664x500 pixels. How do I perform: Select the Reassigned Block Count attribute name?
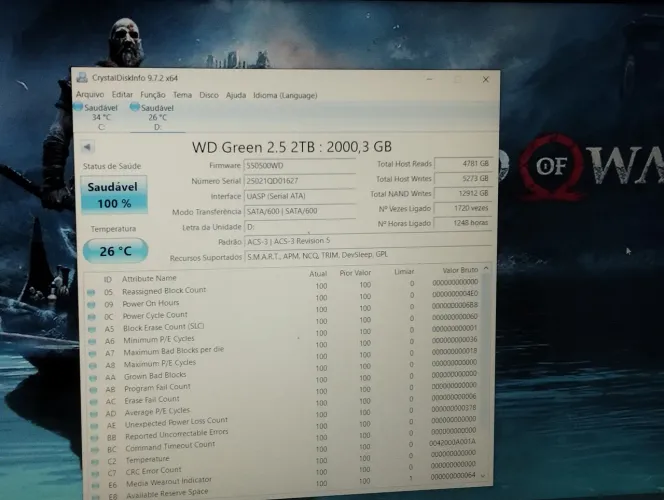pos(164,290)
